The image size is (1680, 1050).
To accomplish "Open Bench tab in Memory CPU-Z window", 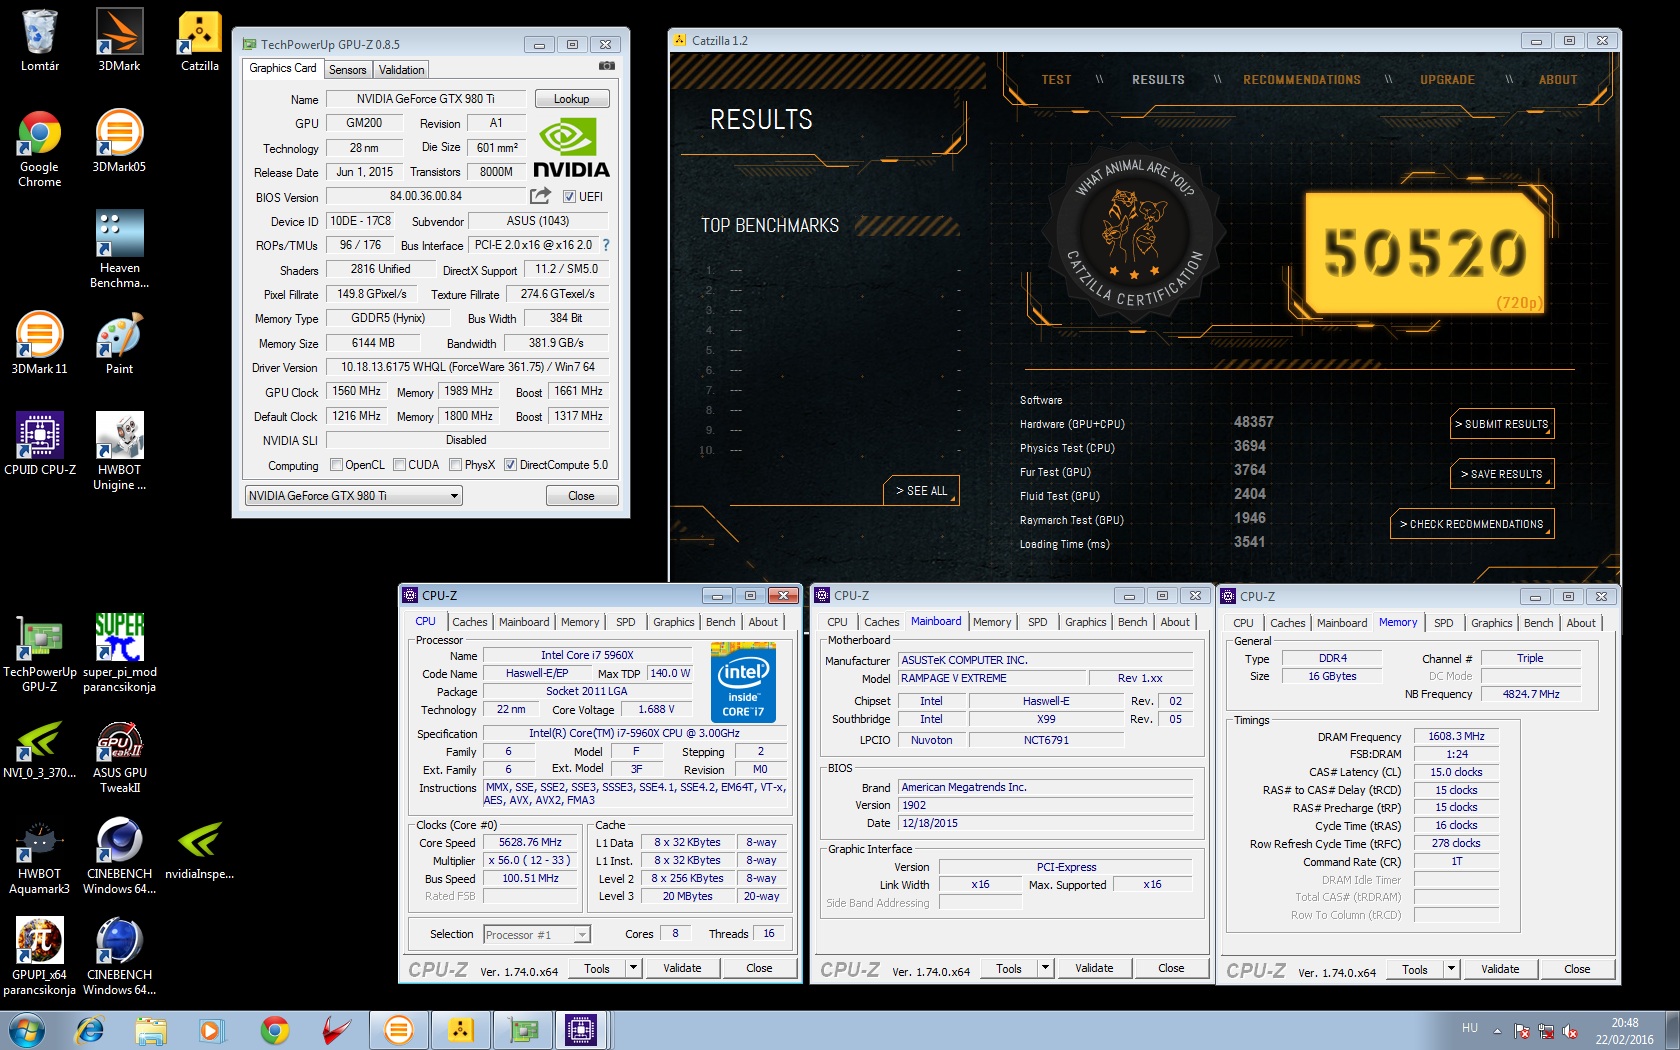I will click(x=1538, y=623).
